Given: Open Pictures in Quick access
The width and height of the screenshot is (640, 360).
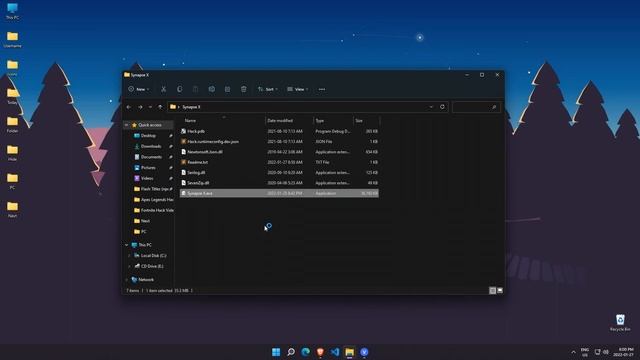Looking at the screenshot, I should (148, 167).
